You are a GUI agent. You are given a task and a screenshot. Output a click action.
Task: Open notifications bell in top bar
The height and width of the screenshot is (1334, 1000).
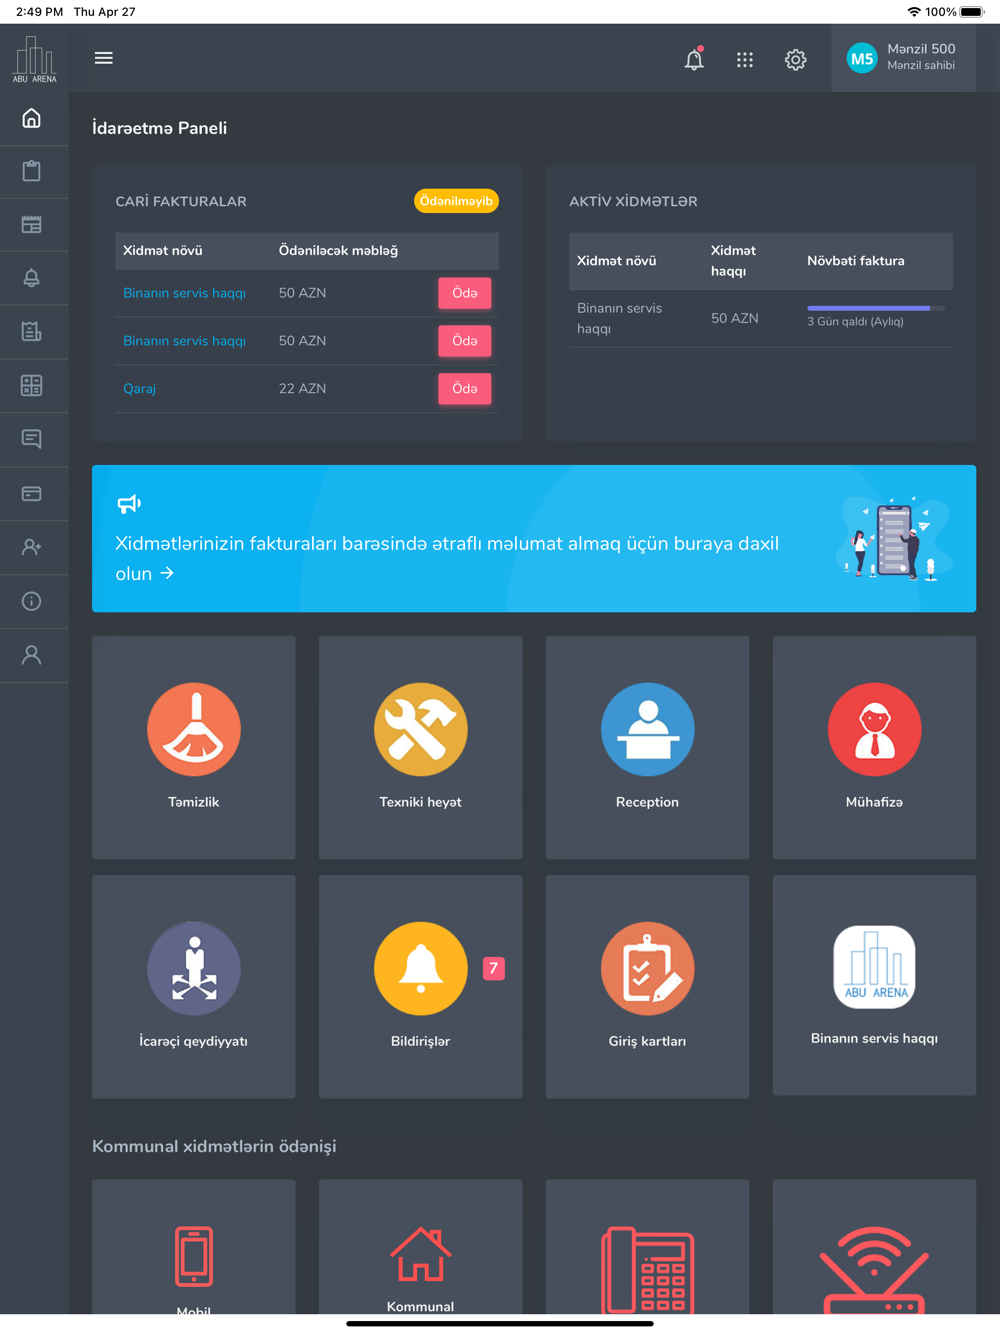(694, 59)
